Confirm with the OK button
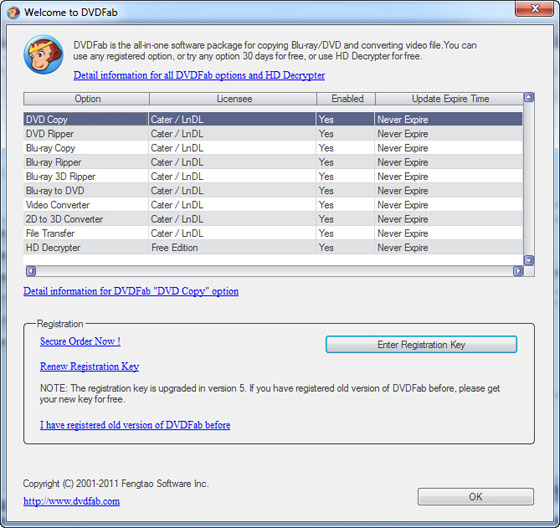560x528 pixels. coord(475,497)
